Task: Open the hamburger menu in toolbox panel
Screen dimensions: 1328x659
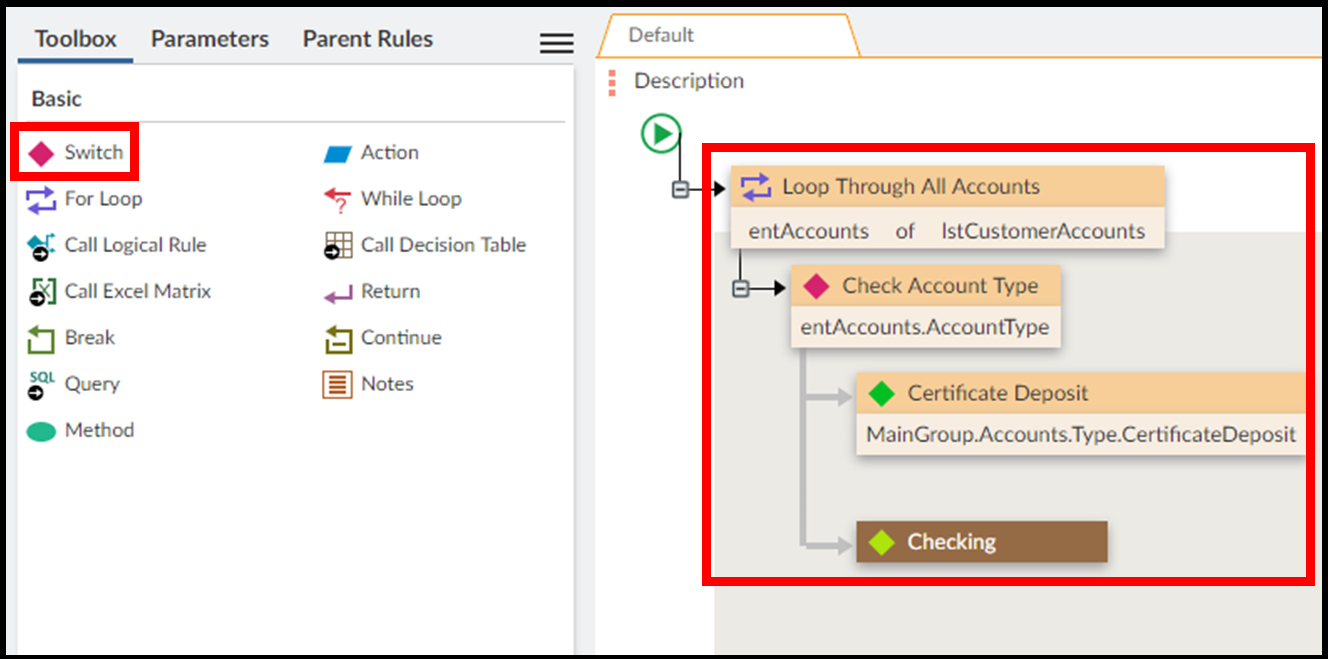Action: tap(556, 43)
